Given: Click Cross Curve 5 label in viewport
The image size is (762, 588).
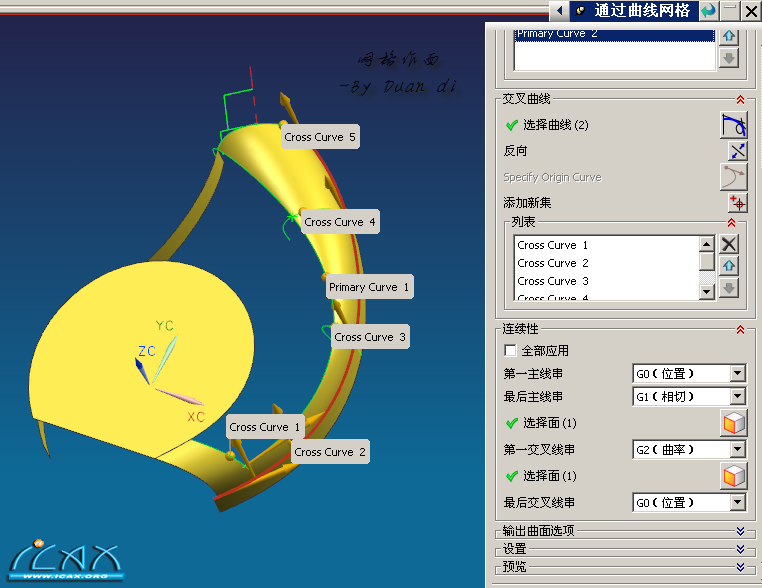Looking at the screenshot, I should tap(320, 137).
